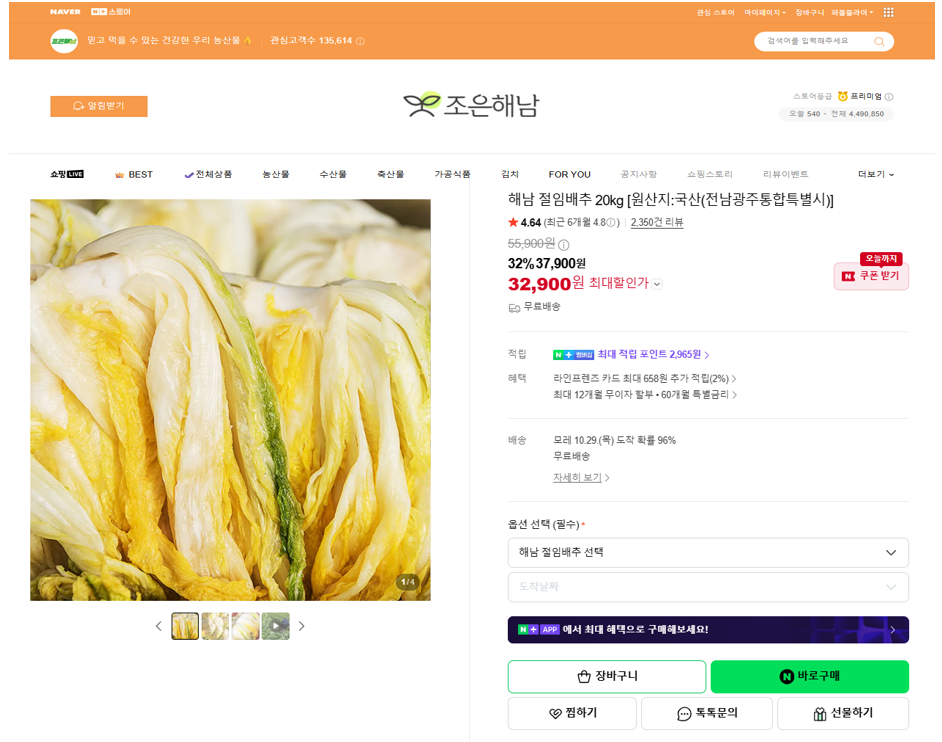The height and width of the screenshot is (742, 942).
Task: Expand the 마이페이지 dropdown in top bar
Action: pos(765,12)
